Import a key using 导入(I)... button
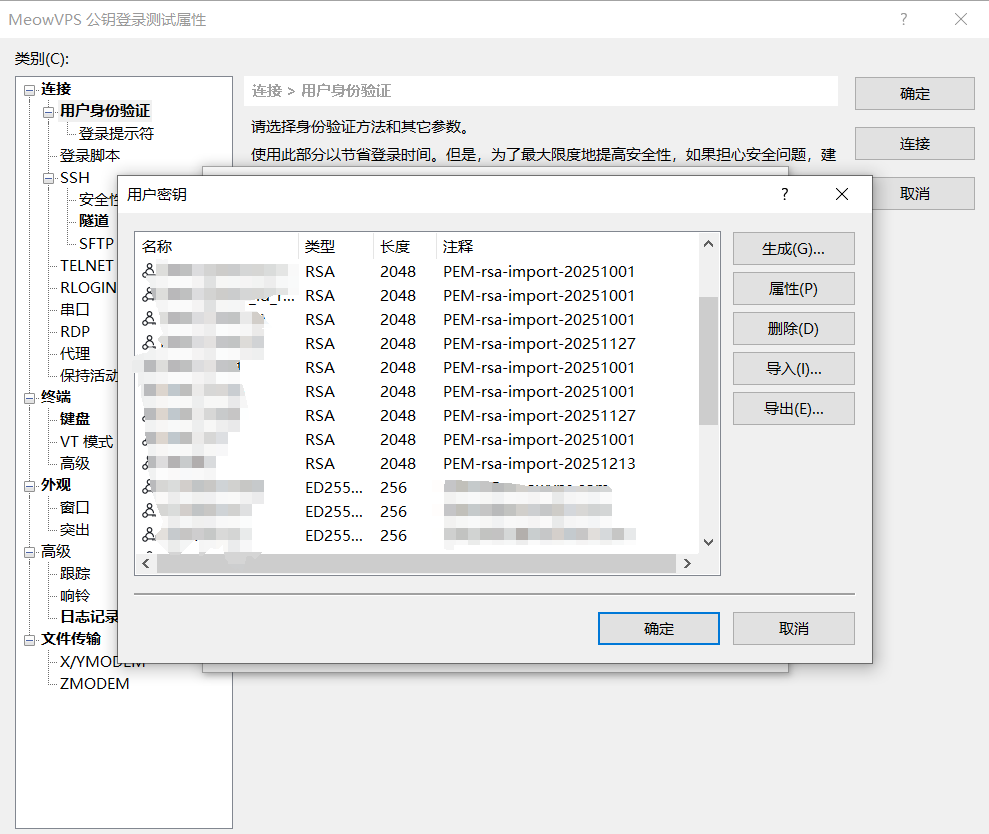989x834 pixels. point(793,368)
